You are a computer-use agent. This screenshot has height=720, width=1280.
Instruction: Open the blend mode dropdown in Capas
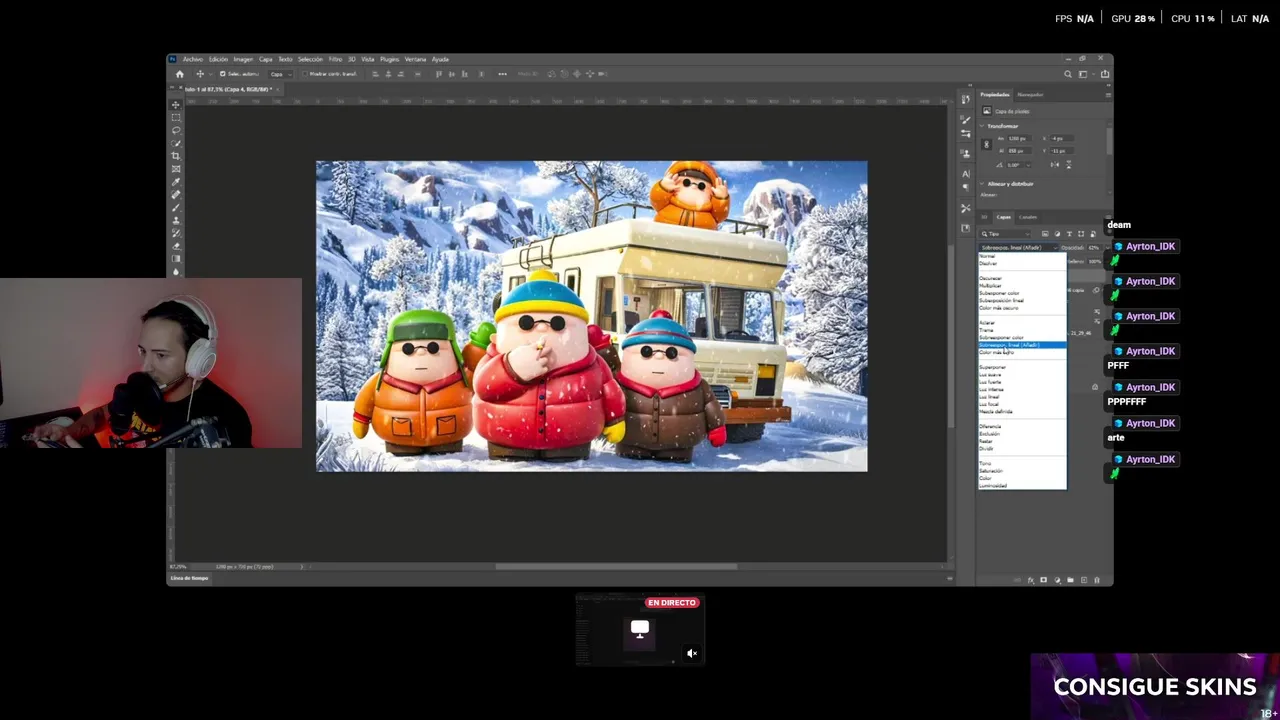point(1018,247)
